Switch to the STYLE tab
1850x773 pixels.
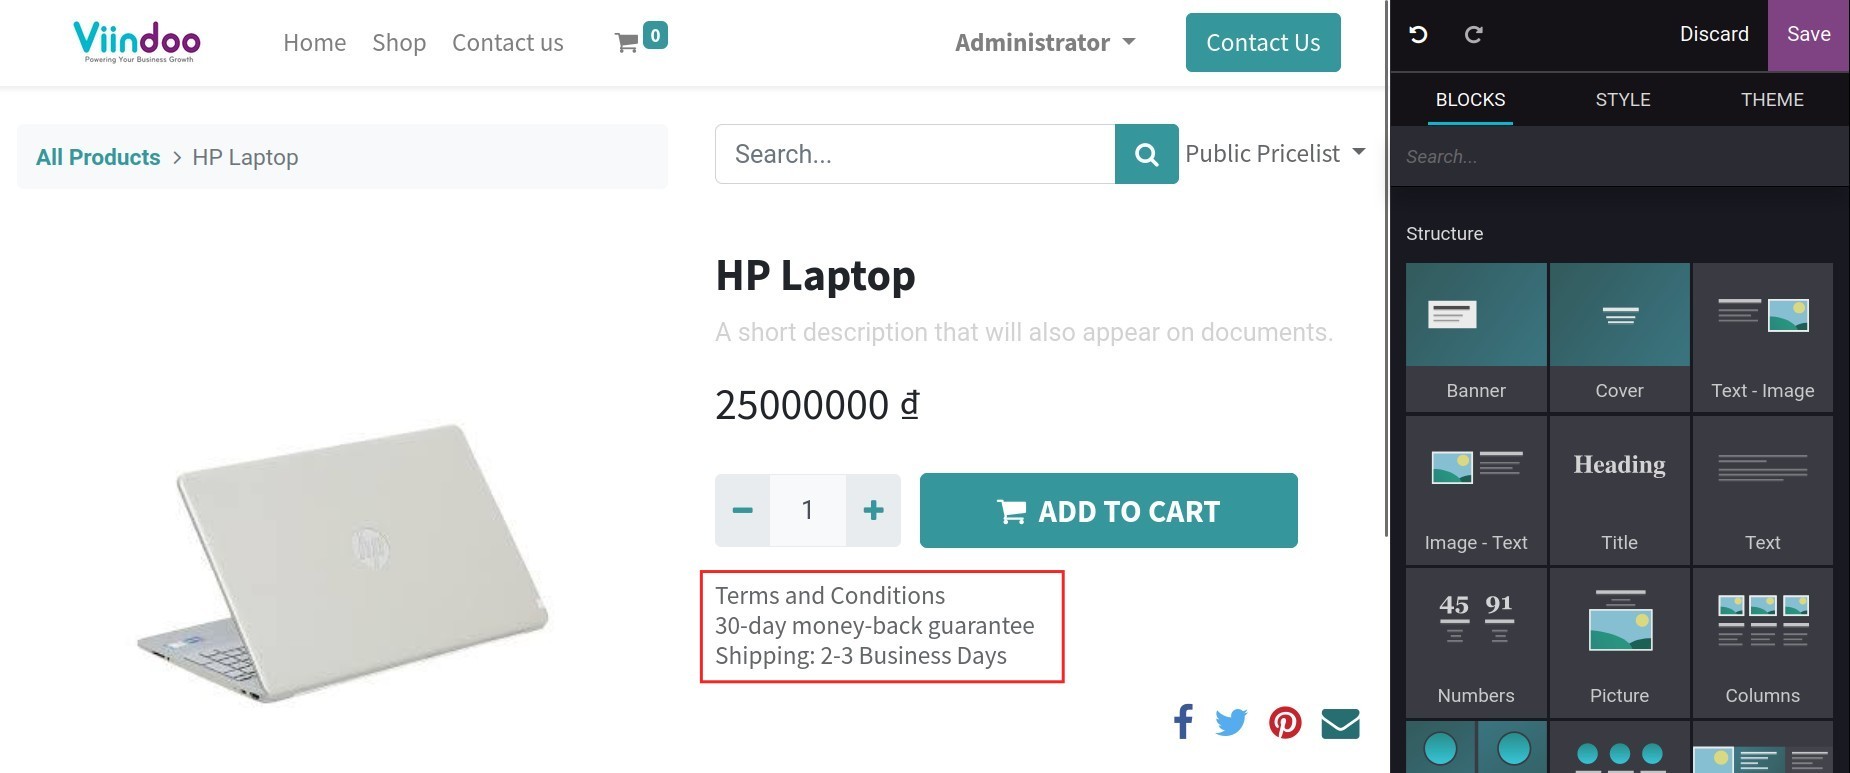point(1622,100)
